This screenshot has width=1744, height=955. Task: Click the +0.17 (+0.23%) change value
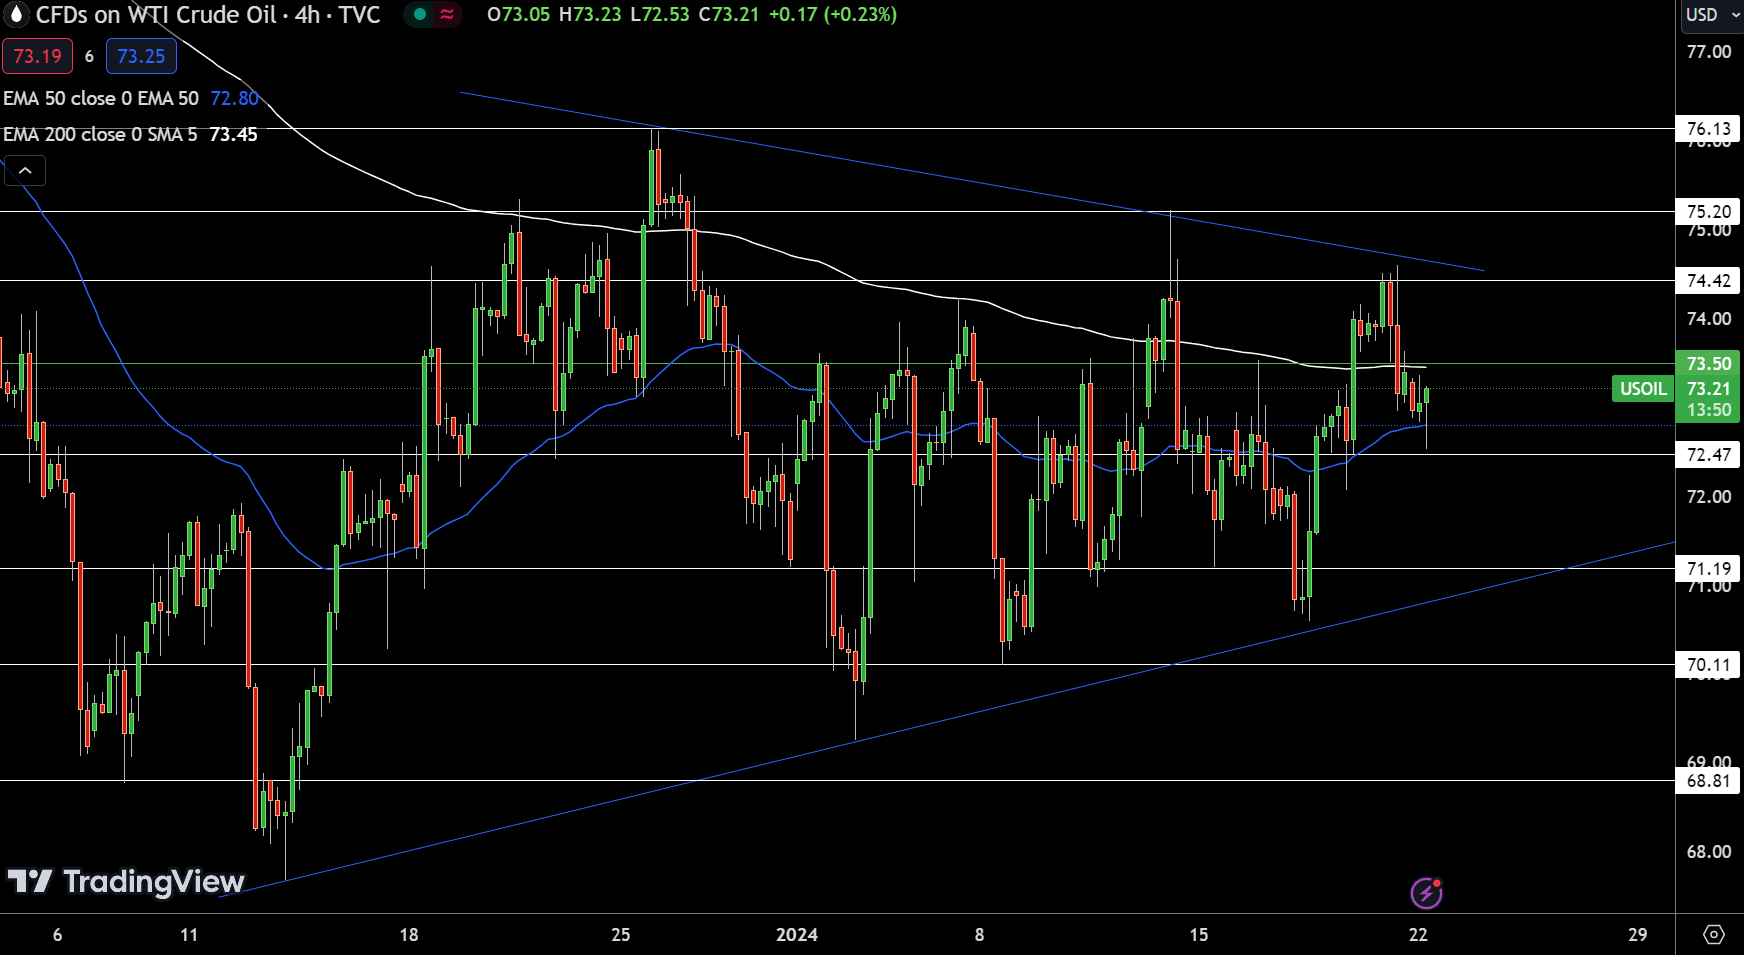pyautogui.click(x=832, y=15)
